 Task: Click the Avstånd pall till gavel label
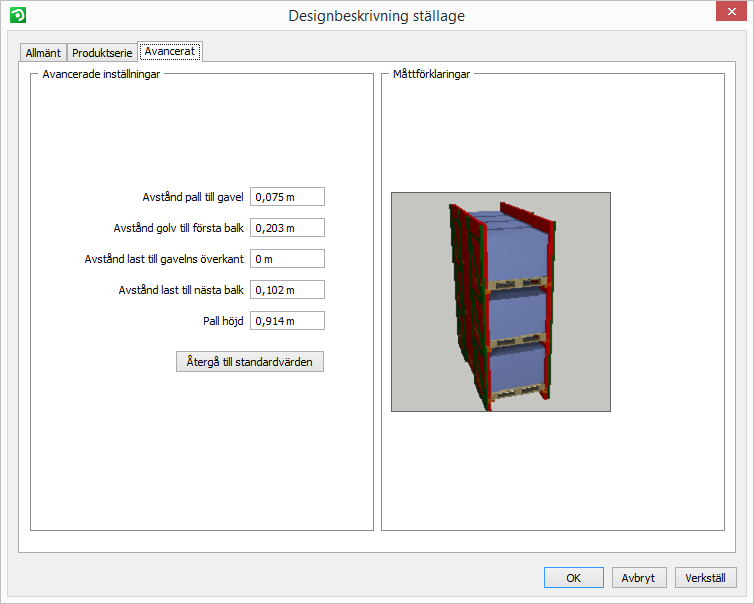click(193, 197)
